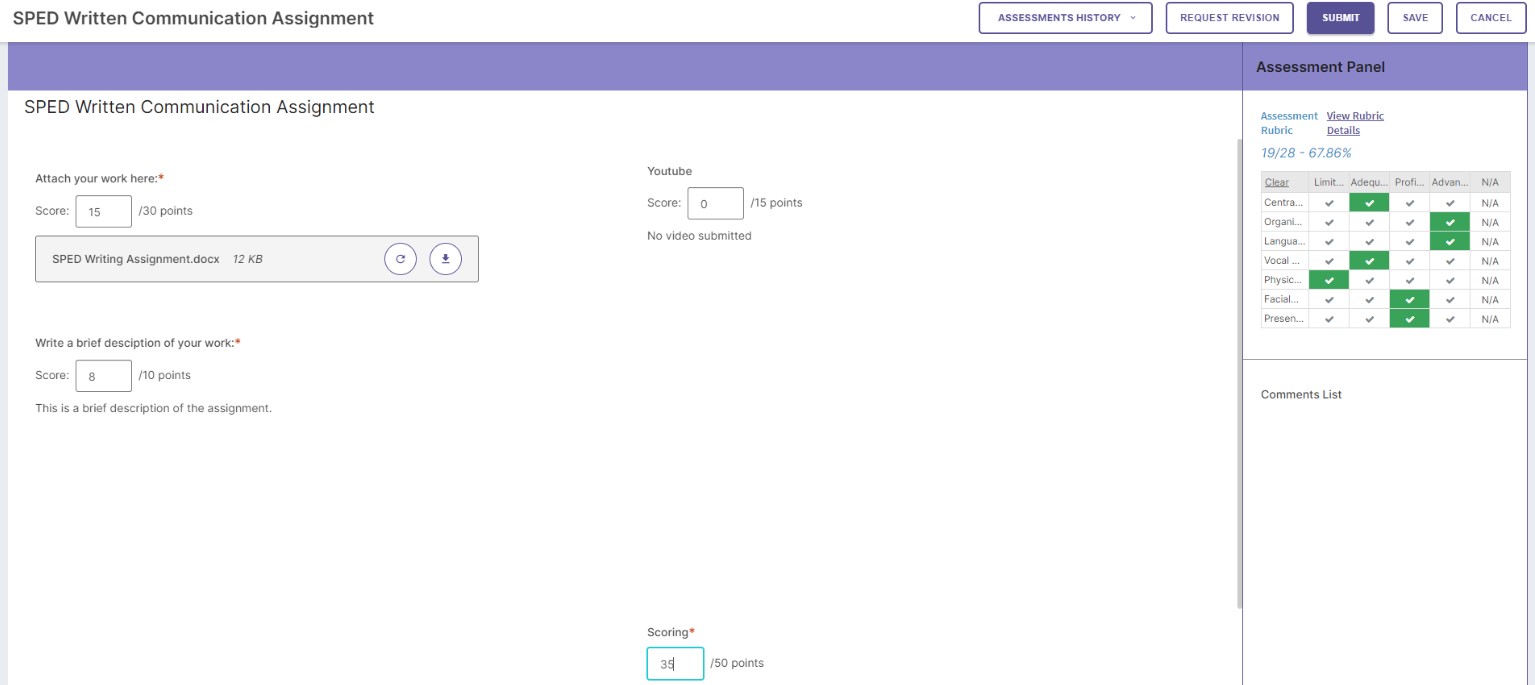Submit the assessment
This screenshot has width=1535, height=685.
point(1341,18)
